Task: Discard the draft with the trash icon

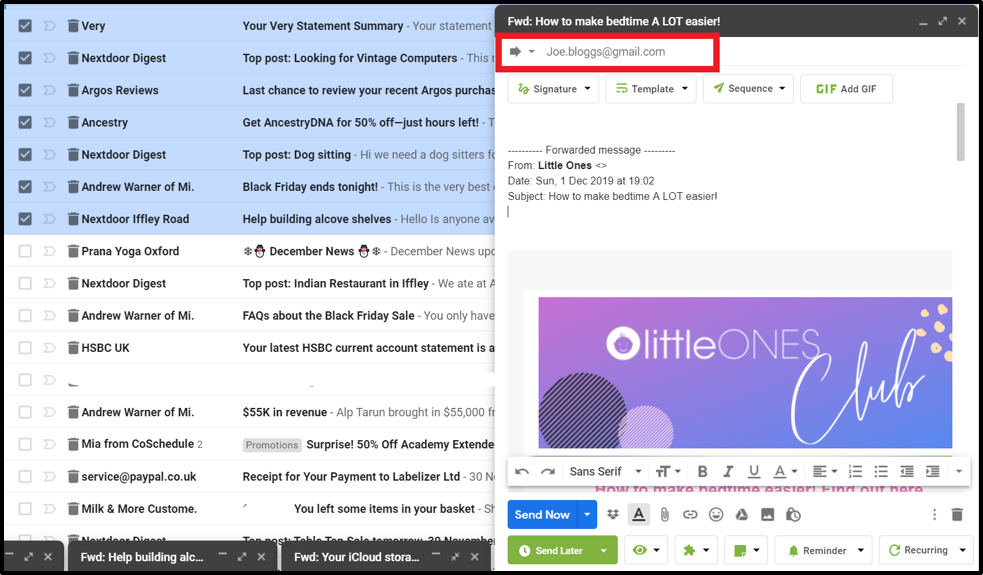Action: pyautogui.click(x=957, y=515)
